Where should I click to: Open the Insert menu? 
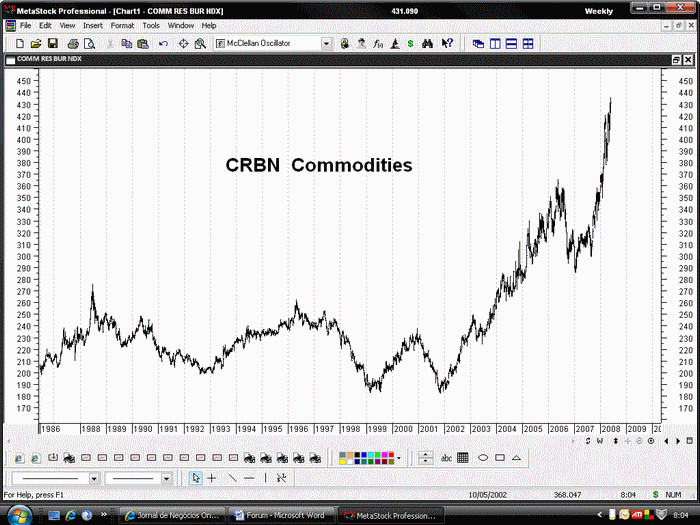(x=93, y=26)
